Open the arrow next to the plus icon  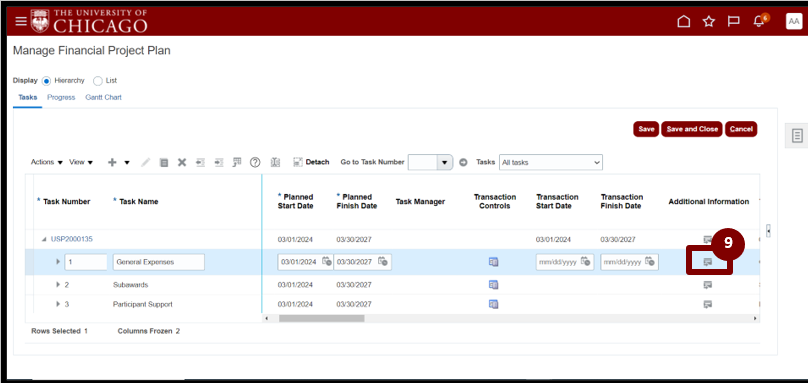point(127,162)
